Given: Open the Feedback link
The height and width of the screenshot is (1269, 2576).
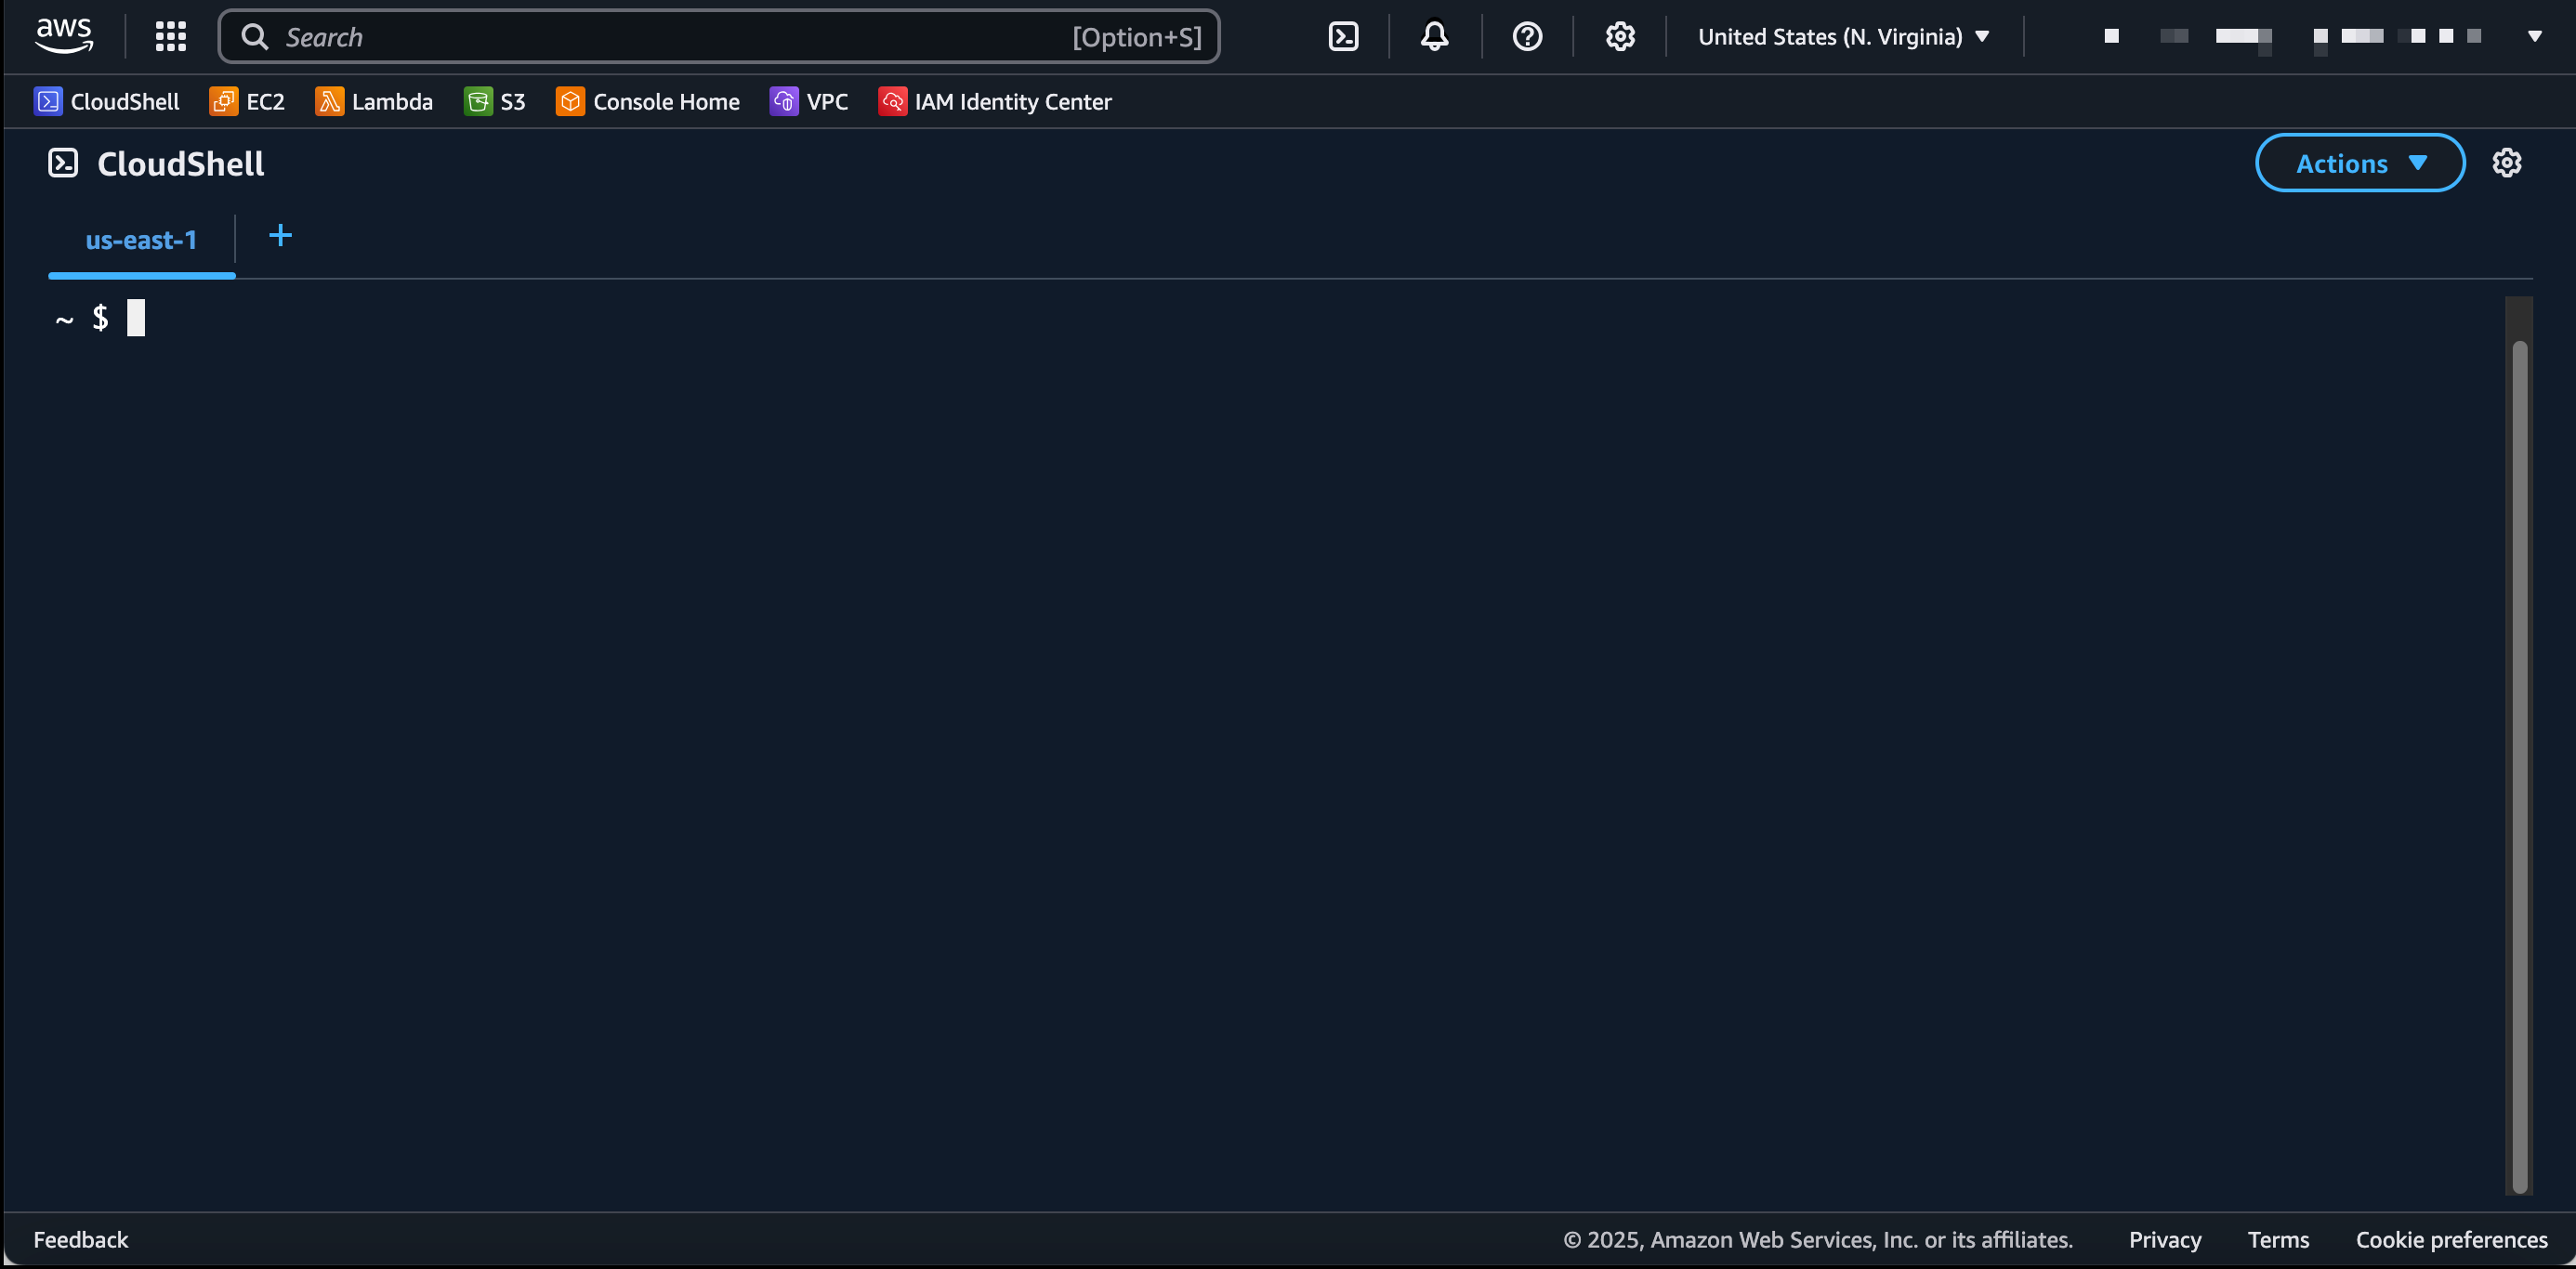Looking at the screenshot, I should 81,1239.
